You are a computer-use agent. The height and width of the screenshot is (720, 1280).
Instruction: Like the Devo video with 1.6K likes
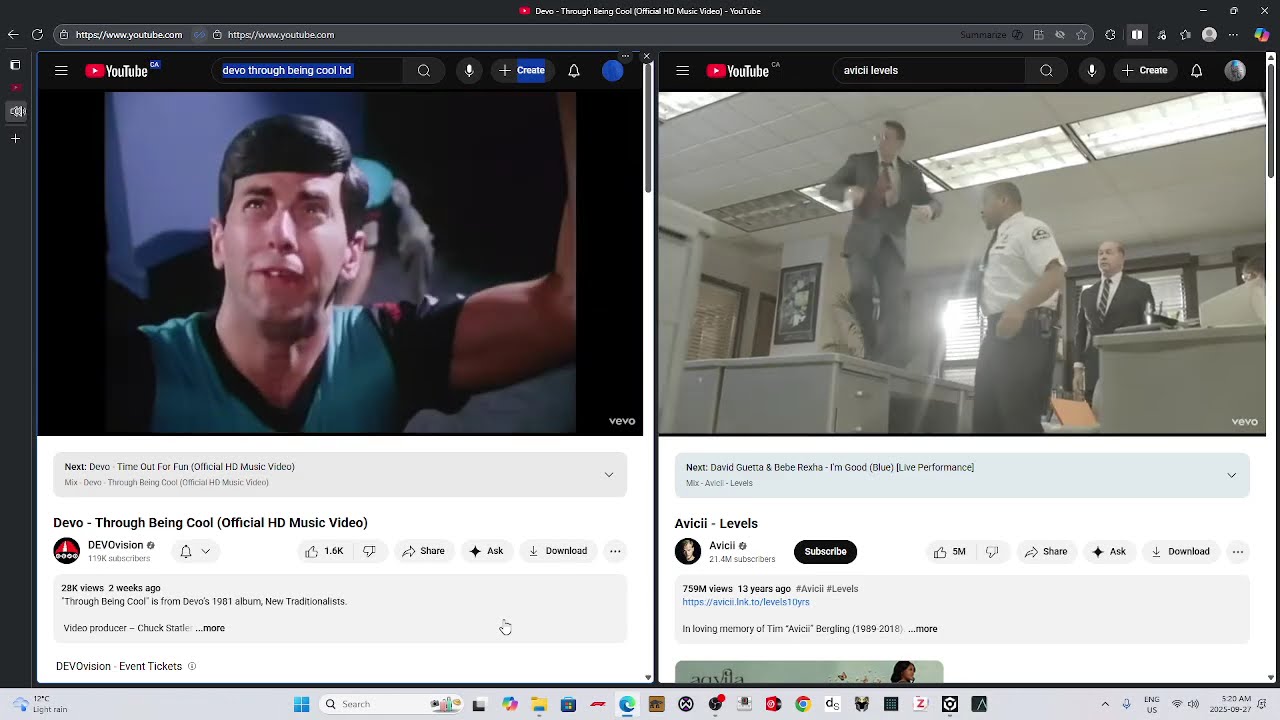(324, 551)
